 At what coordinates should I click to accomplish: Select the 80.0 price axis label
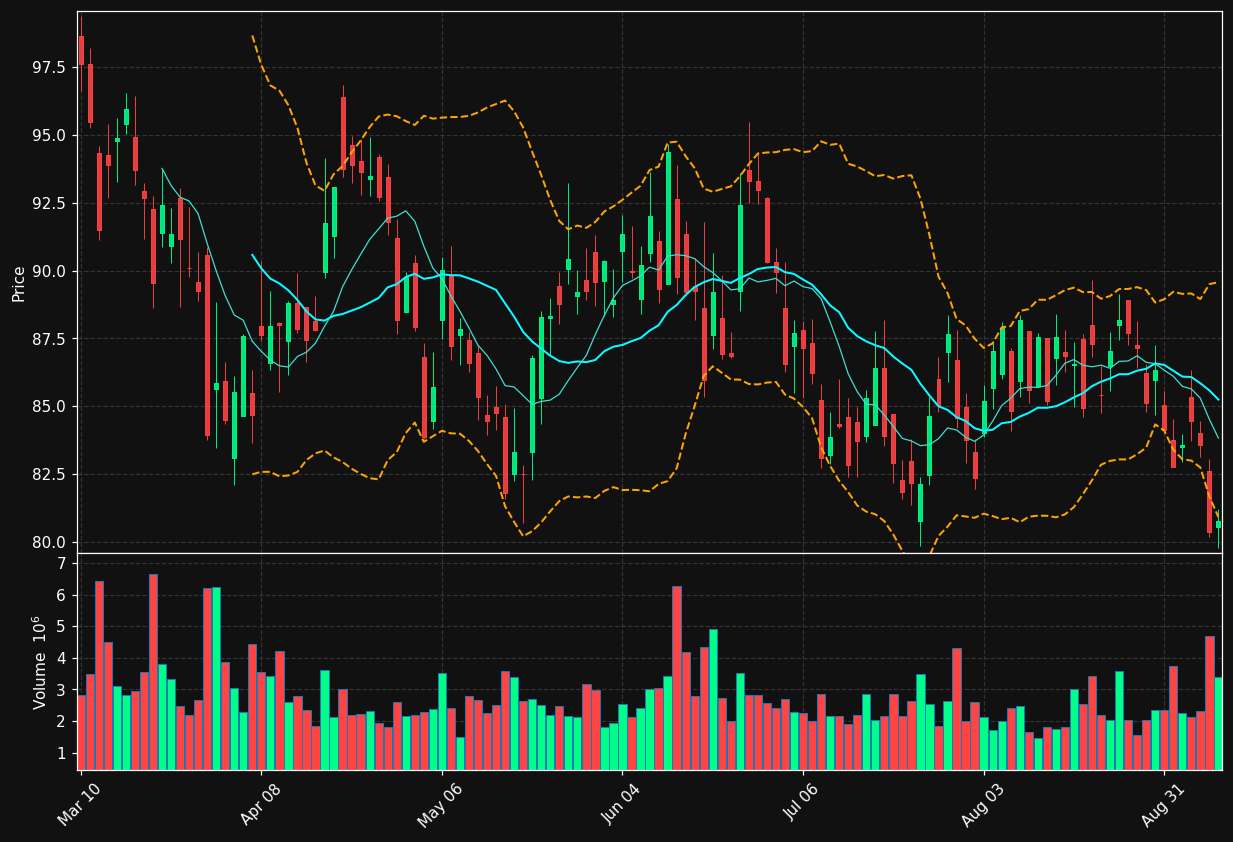[48, 543]
